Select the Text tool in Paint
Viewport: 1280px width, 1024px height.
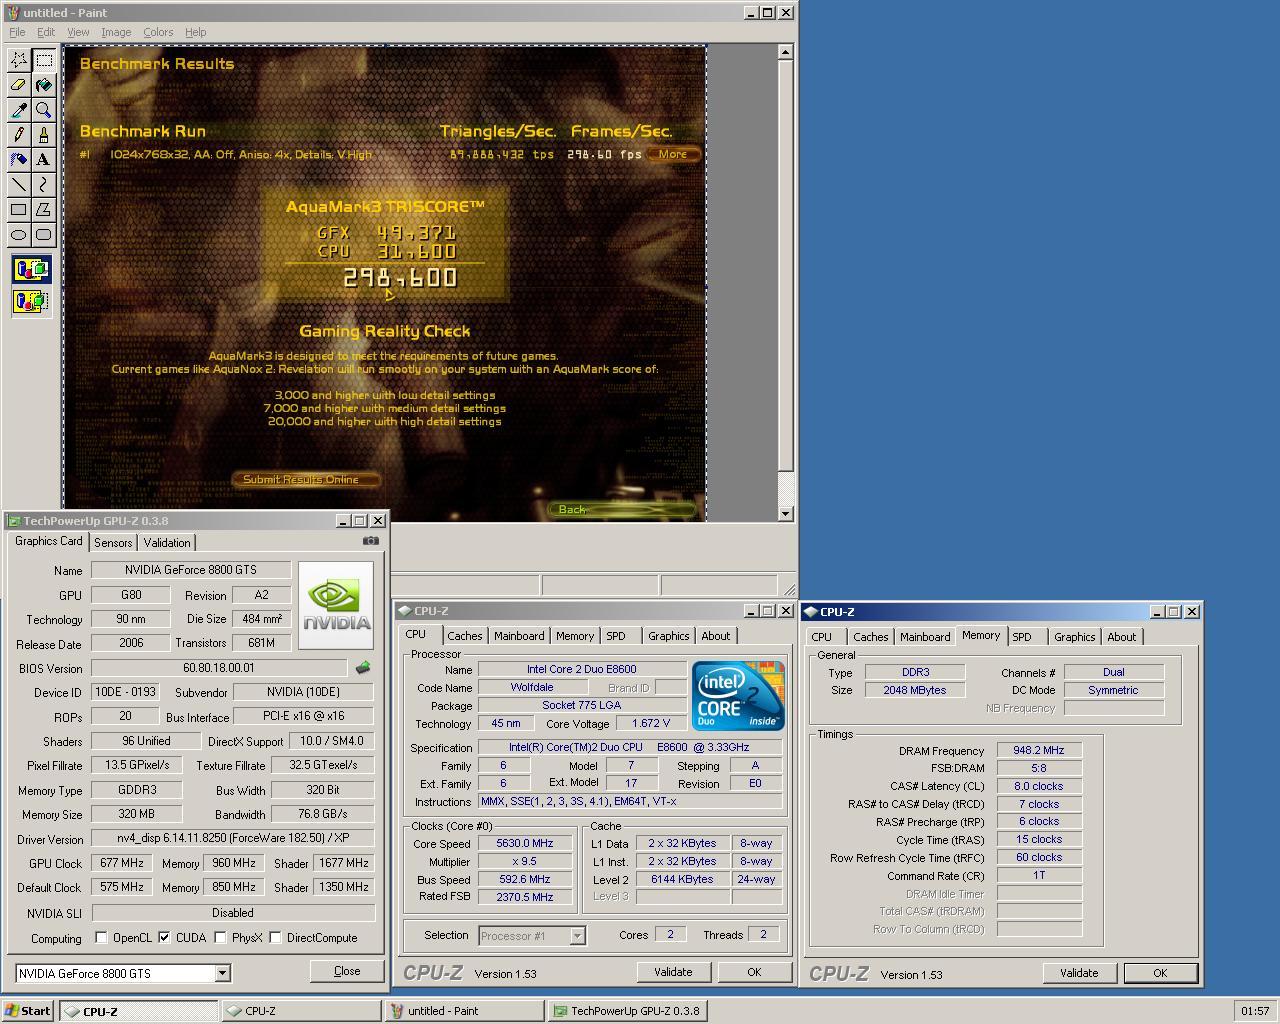pos(44,160)
